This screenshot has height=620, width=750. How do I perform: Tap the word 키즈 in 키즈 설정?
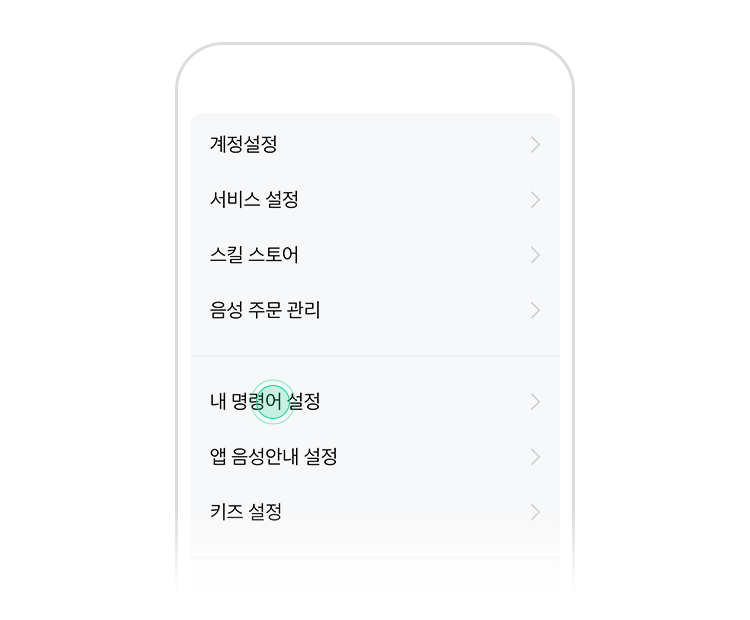click(227, 511)
